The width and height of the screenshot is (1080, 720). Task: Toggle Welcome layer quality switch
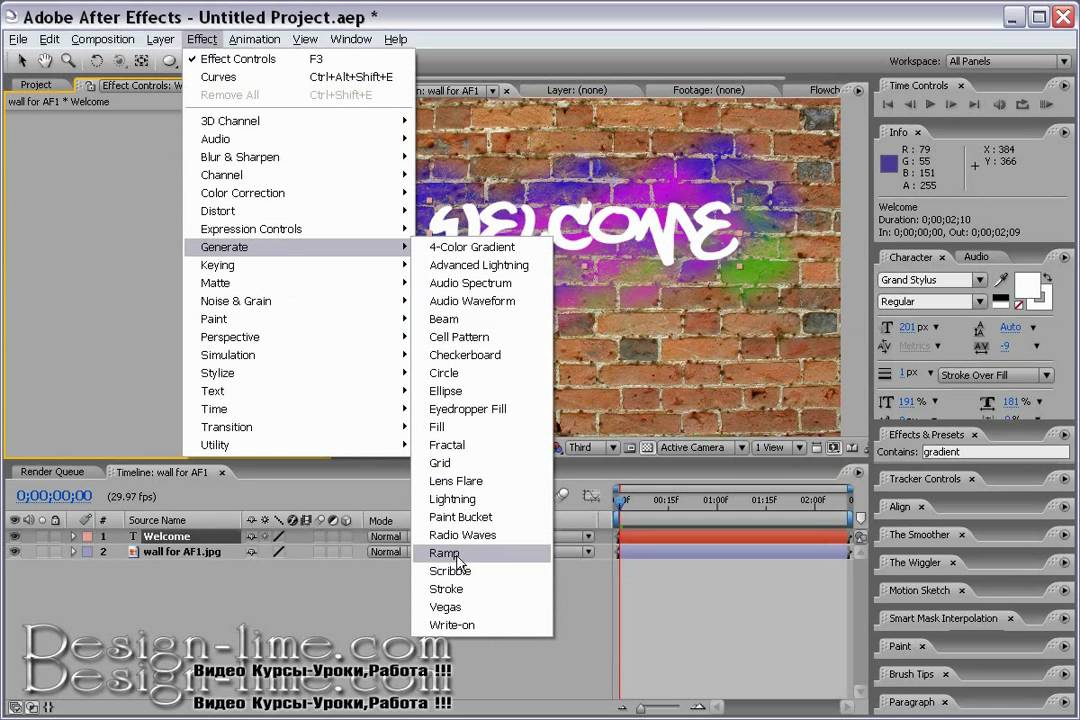point(279,536)
